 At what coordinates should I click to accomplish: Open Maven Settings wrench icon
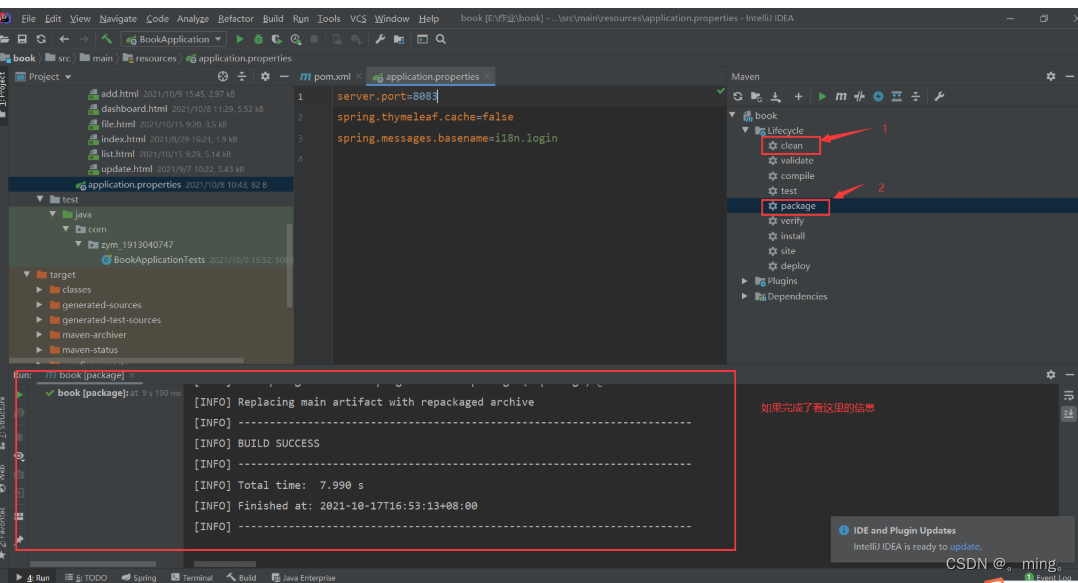[939, 96]
